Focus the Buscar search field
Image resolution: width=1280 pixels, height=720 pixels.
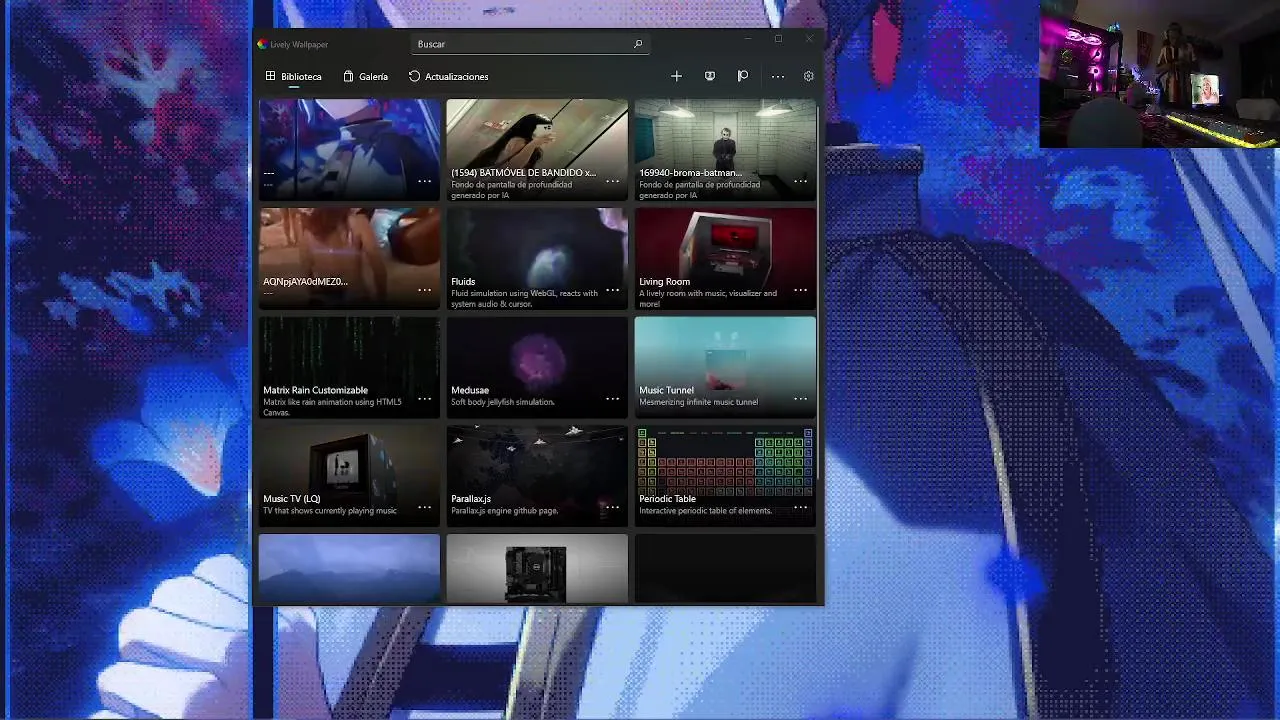[530, 44]
